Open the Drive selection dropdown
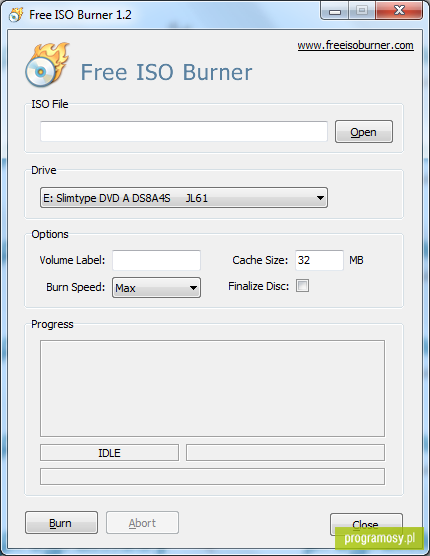The height and width of the screenshot is (556, 430). coord(184,198)
